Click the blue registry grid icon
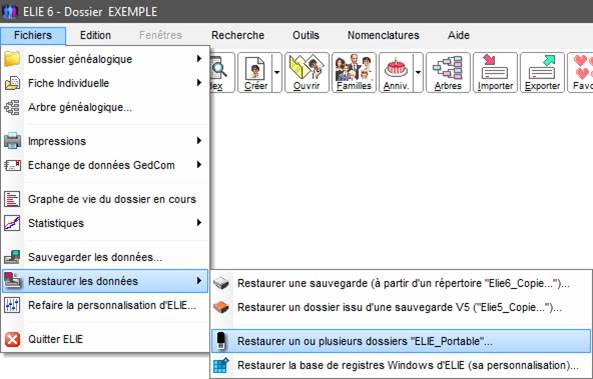This screenshot has height=379, width=593. click(x=221, y=365)
